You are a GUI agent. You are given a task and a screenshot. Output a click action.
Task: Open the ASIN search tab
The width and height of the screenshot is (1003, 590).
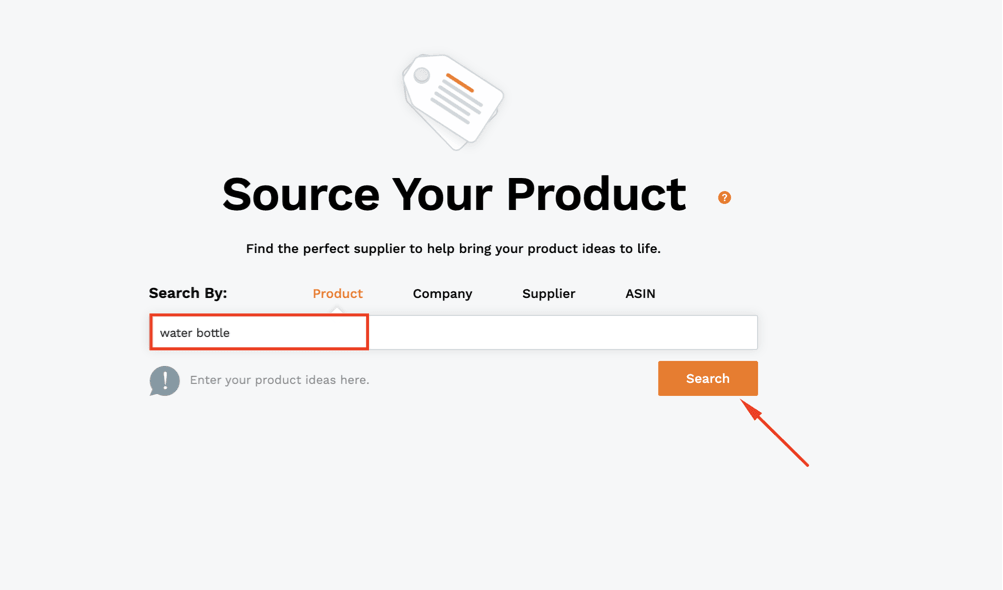(640, 294)
